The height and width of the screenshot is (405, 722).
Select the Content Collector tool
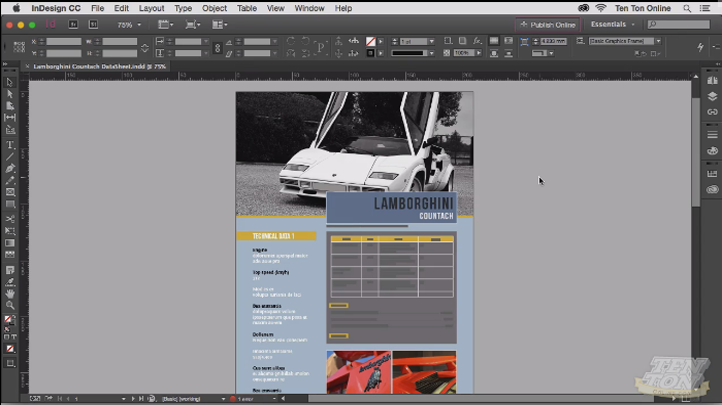(x=10, y=130)
